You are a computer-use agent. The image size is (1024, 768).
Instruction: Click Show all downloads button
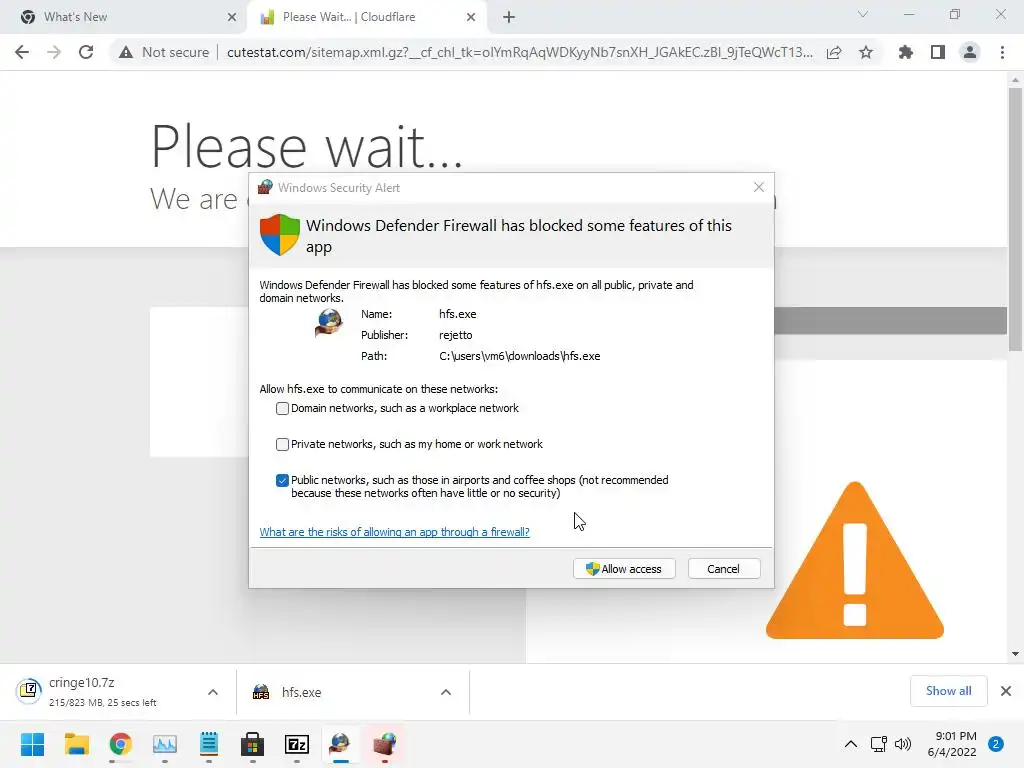pos(948,691)
